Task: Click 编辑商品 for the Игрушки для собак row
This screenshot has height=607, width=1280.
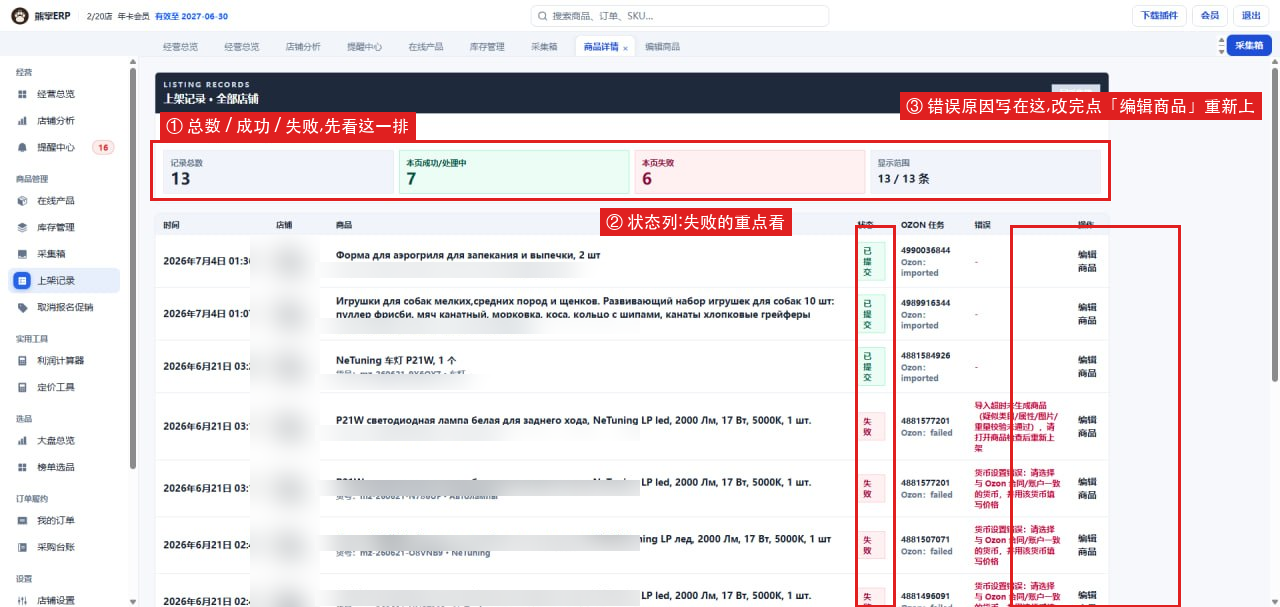Action: click(1087, 314)
